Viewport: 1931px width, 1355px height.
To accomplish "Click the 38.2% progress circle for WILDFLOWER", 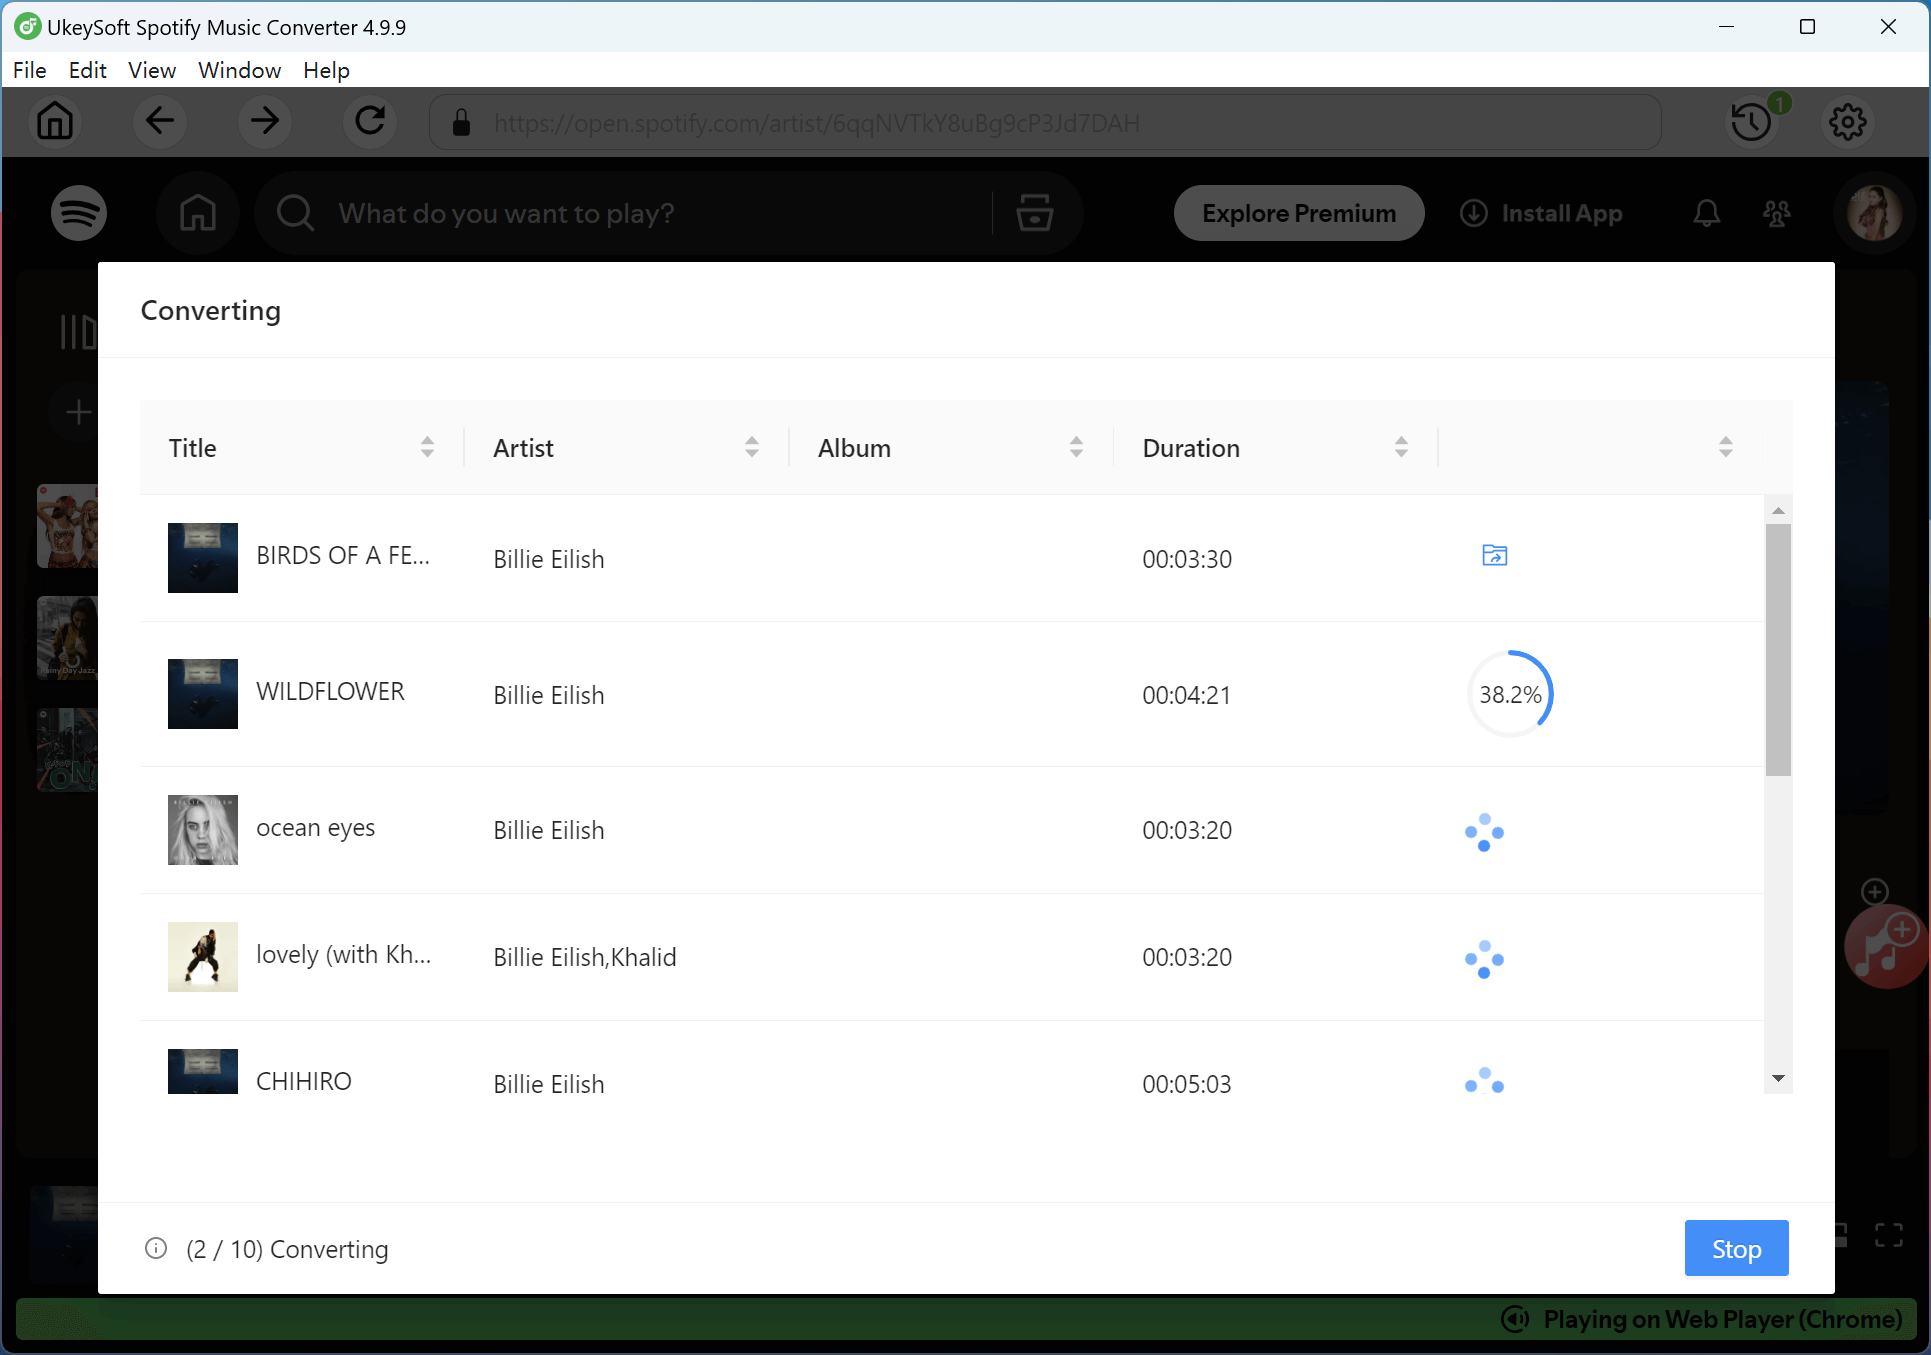I will click(x=1510, y=693).
